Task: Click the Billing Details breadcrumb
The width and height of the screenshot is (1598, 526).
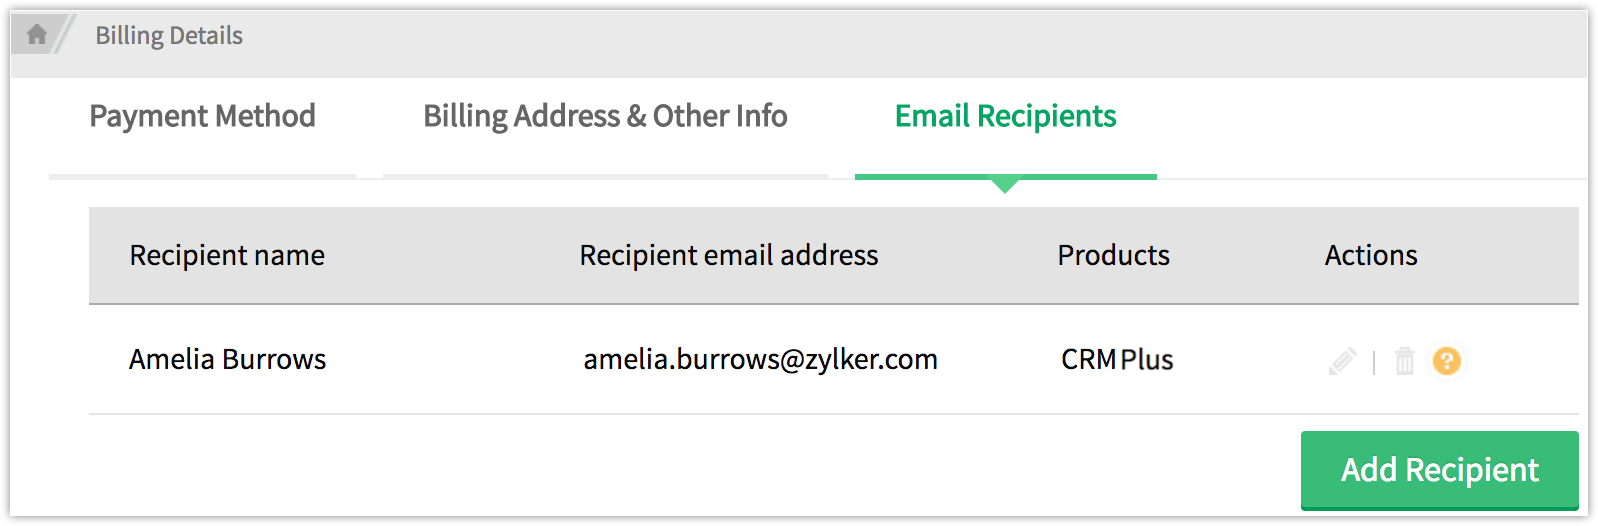Action: (168, 36)
